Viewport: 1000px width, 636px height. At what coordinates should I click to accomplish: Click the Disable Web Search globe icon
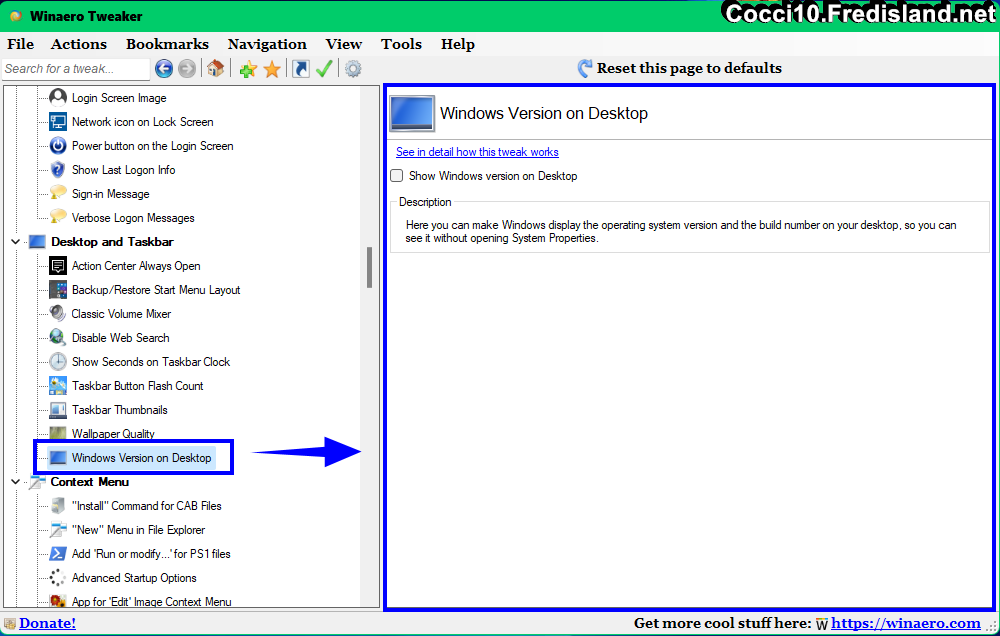click(x=58, y=337)
